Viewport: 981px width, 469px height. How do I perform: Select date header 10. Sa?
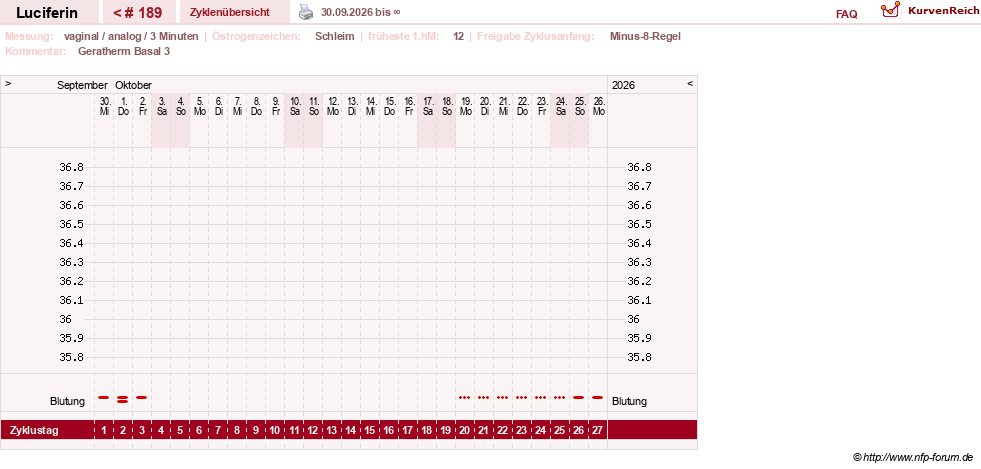coord(294,106)
